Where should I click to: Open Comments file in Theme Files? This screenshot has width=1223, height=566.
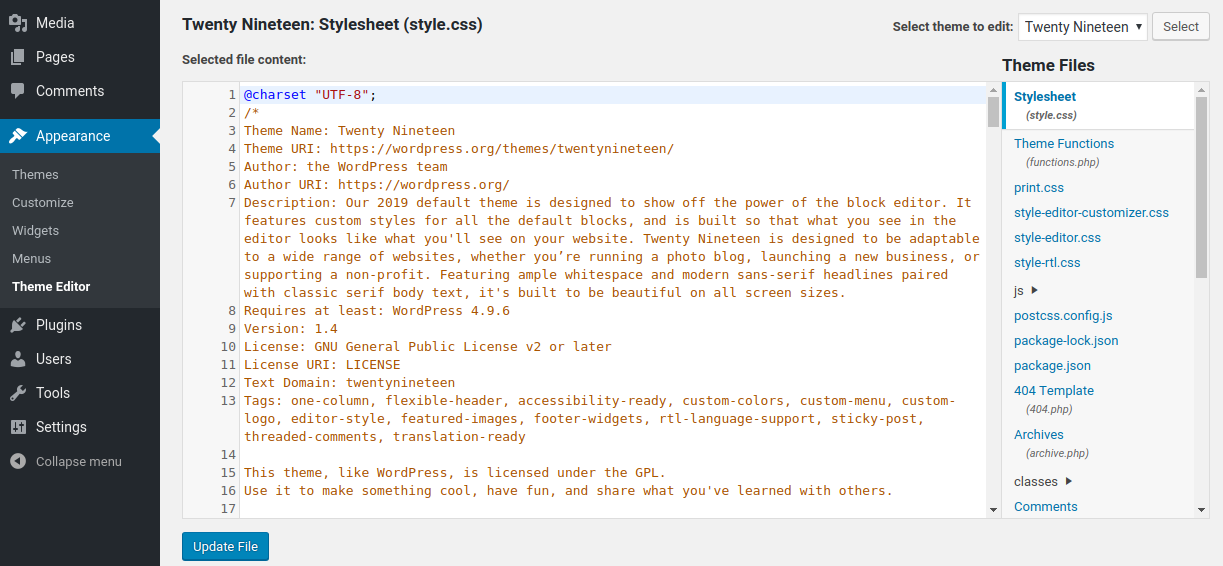(x=1045, y=506)
